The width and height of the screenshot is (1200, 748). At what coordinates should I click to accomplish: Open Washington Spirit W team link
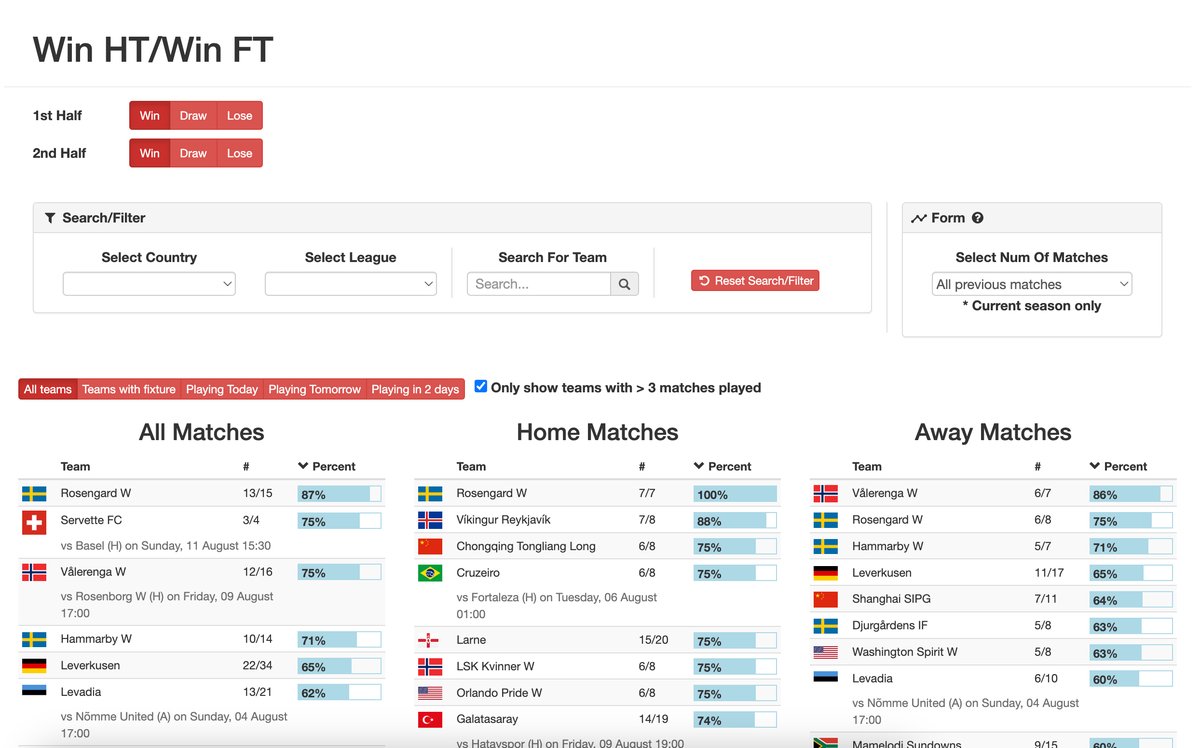point(905,652)
